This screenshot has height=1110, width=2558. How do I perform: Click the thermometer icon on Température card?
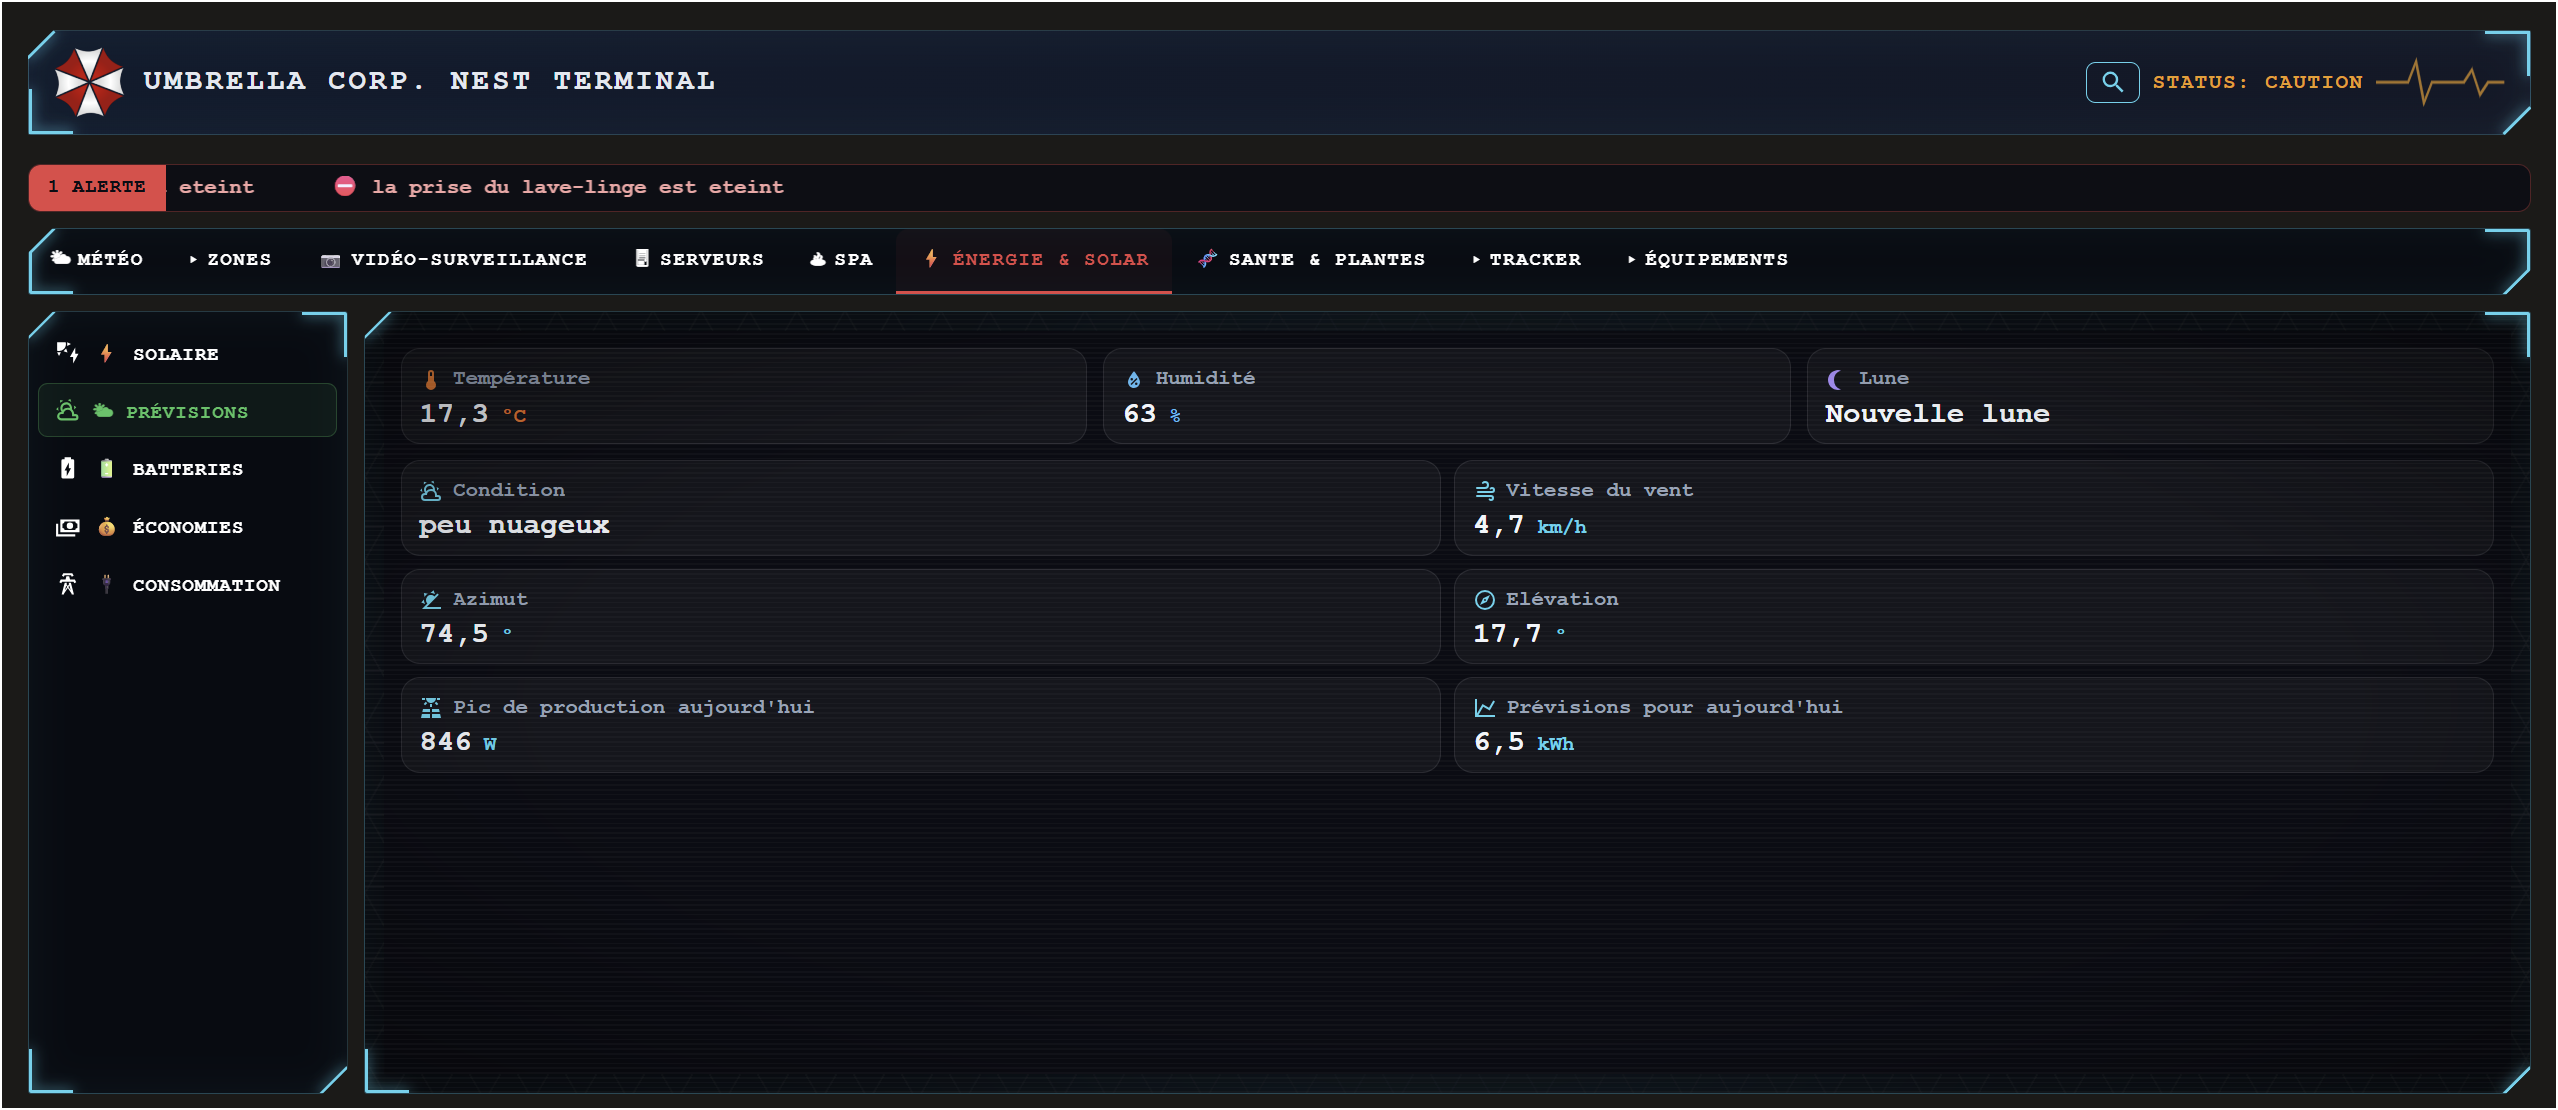point(431,379)
